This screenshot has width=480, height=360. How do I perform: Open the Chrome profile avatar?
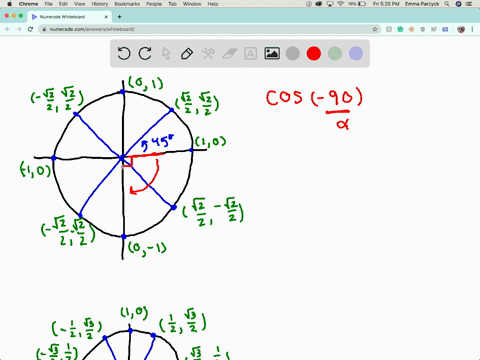[461, 29]
